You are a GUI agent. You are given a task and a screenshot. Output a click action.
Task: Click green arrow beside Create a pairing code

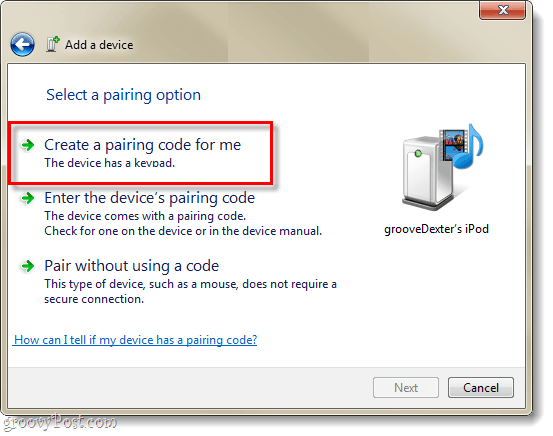pos(28,145)
